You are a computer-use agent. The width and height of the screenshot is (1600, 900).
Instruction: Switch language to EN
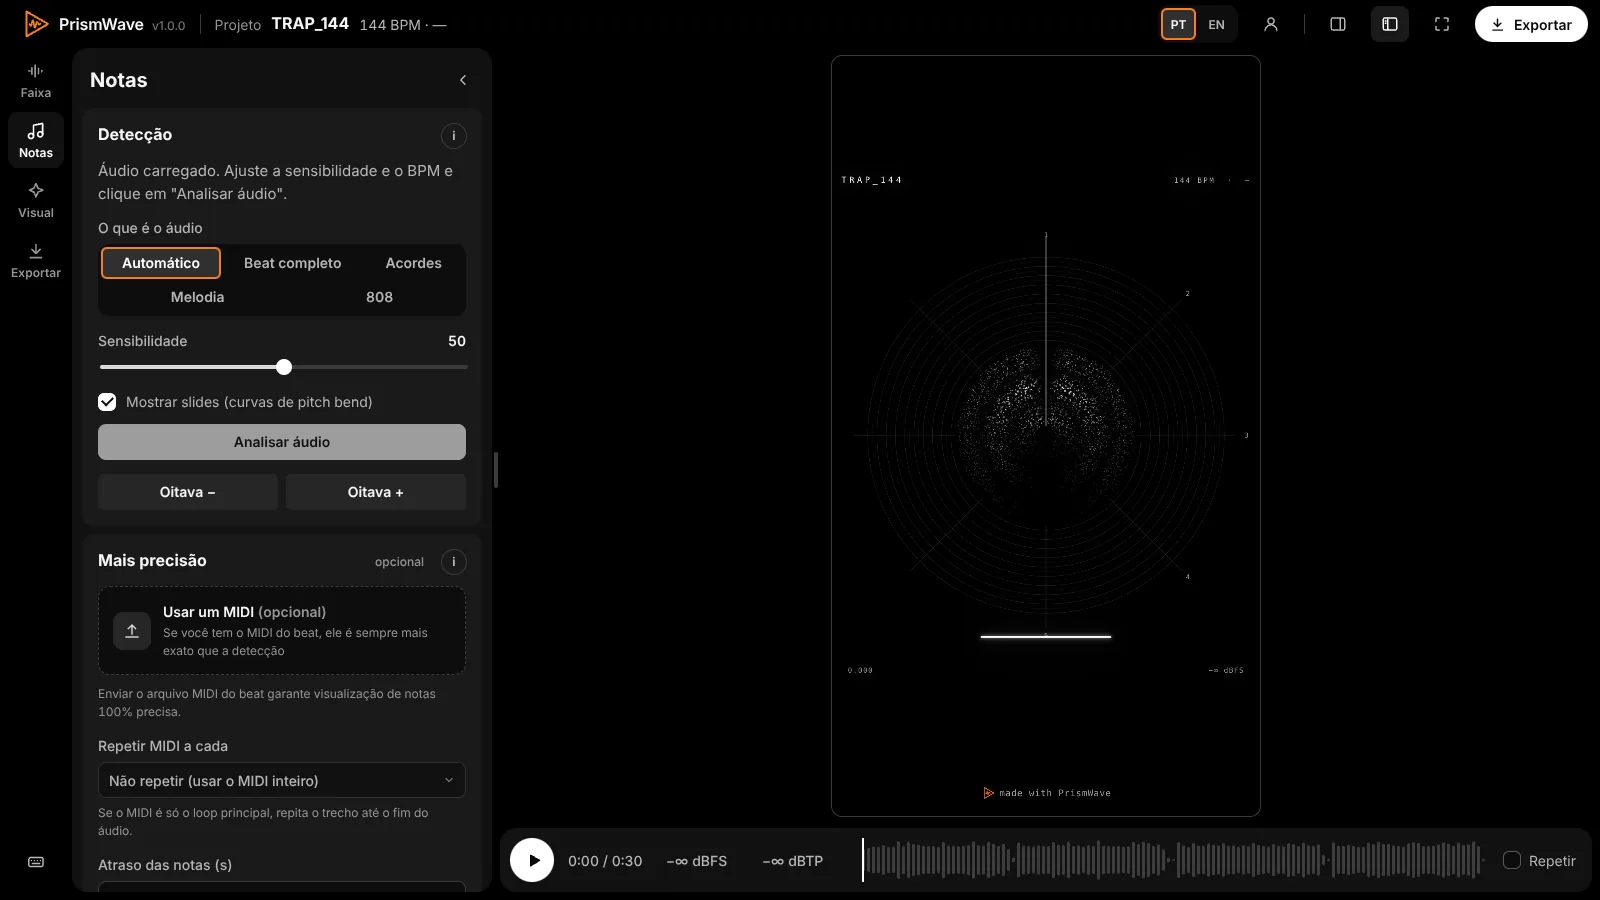tap(1216, 24)
